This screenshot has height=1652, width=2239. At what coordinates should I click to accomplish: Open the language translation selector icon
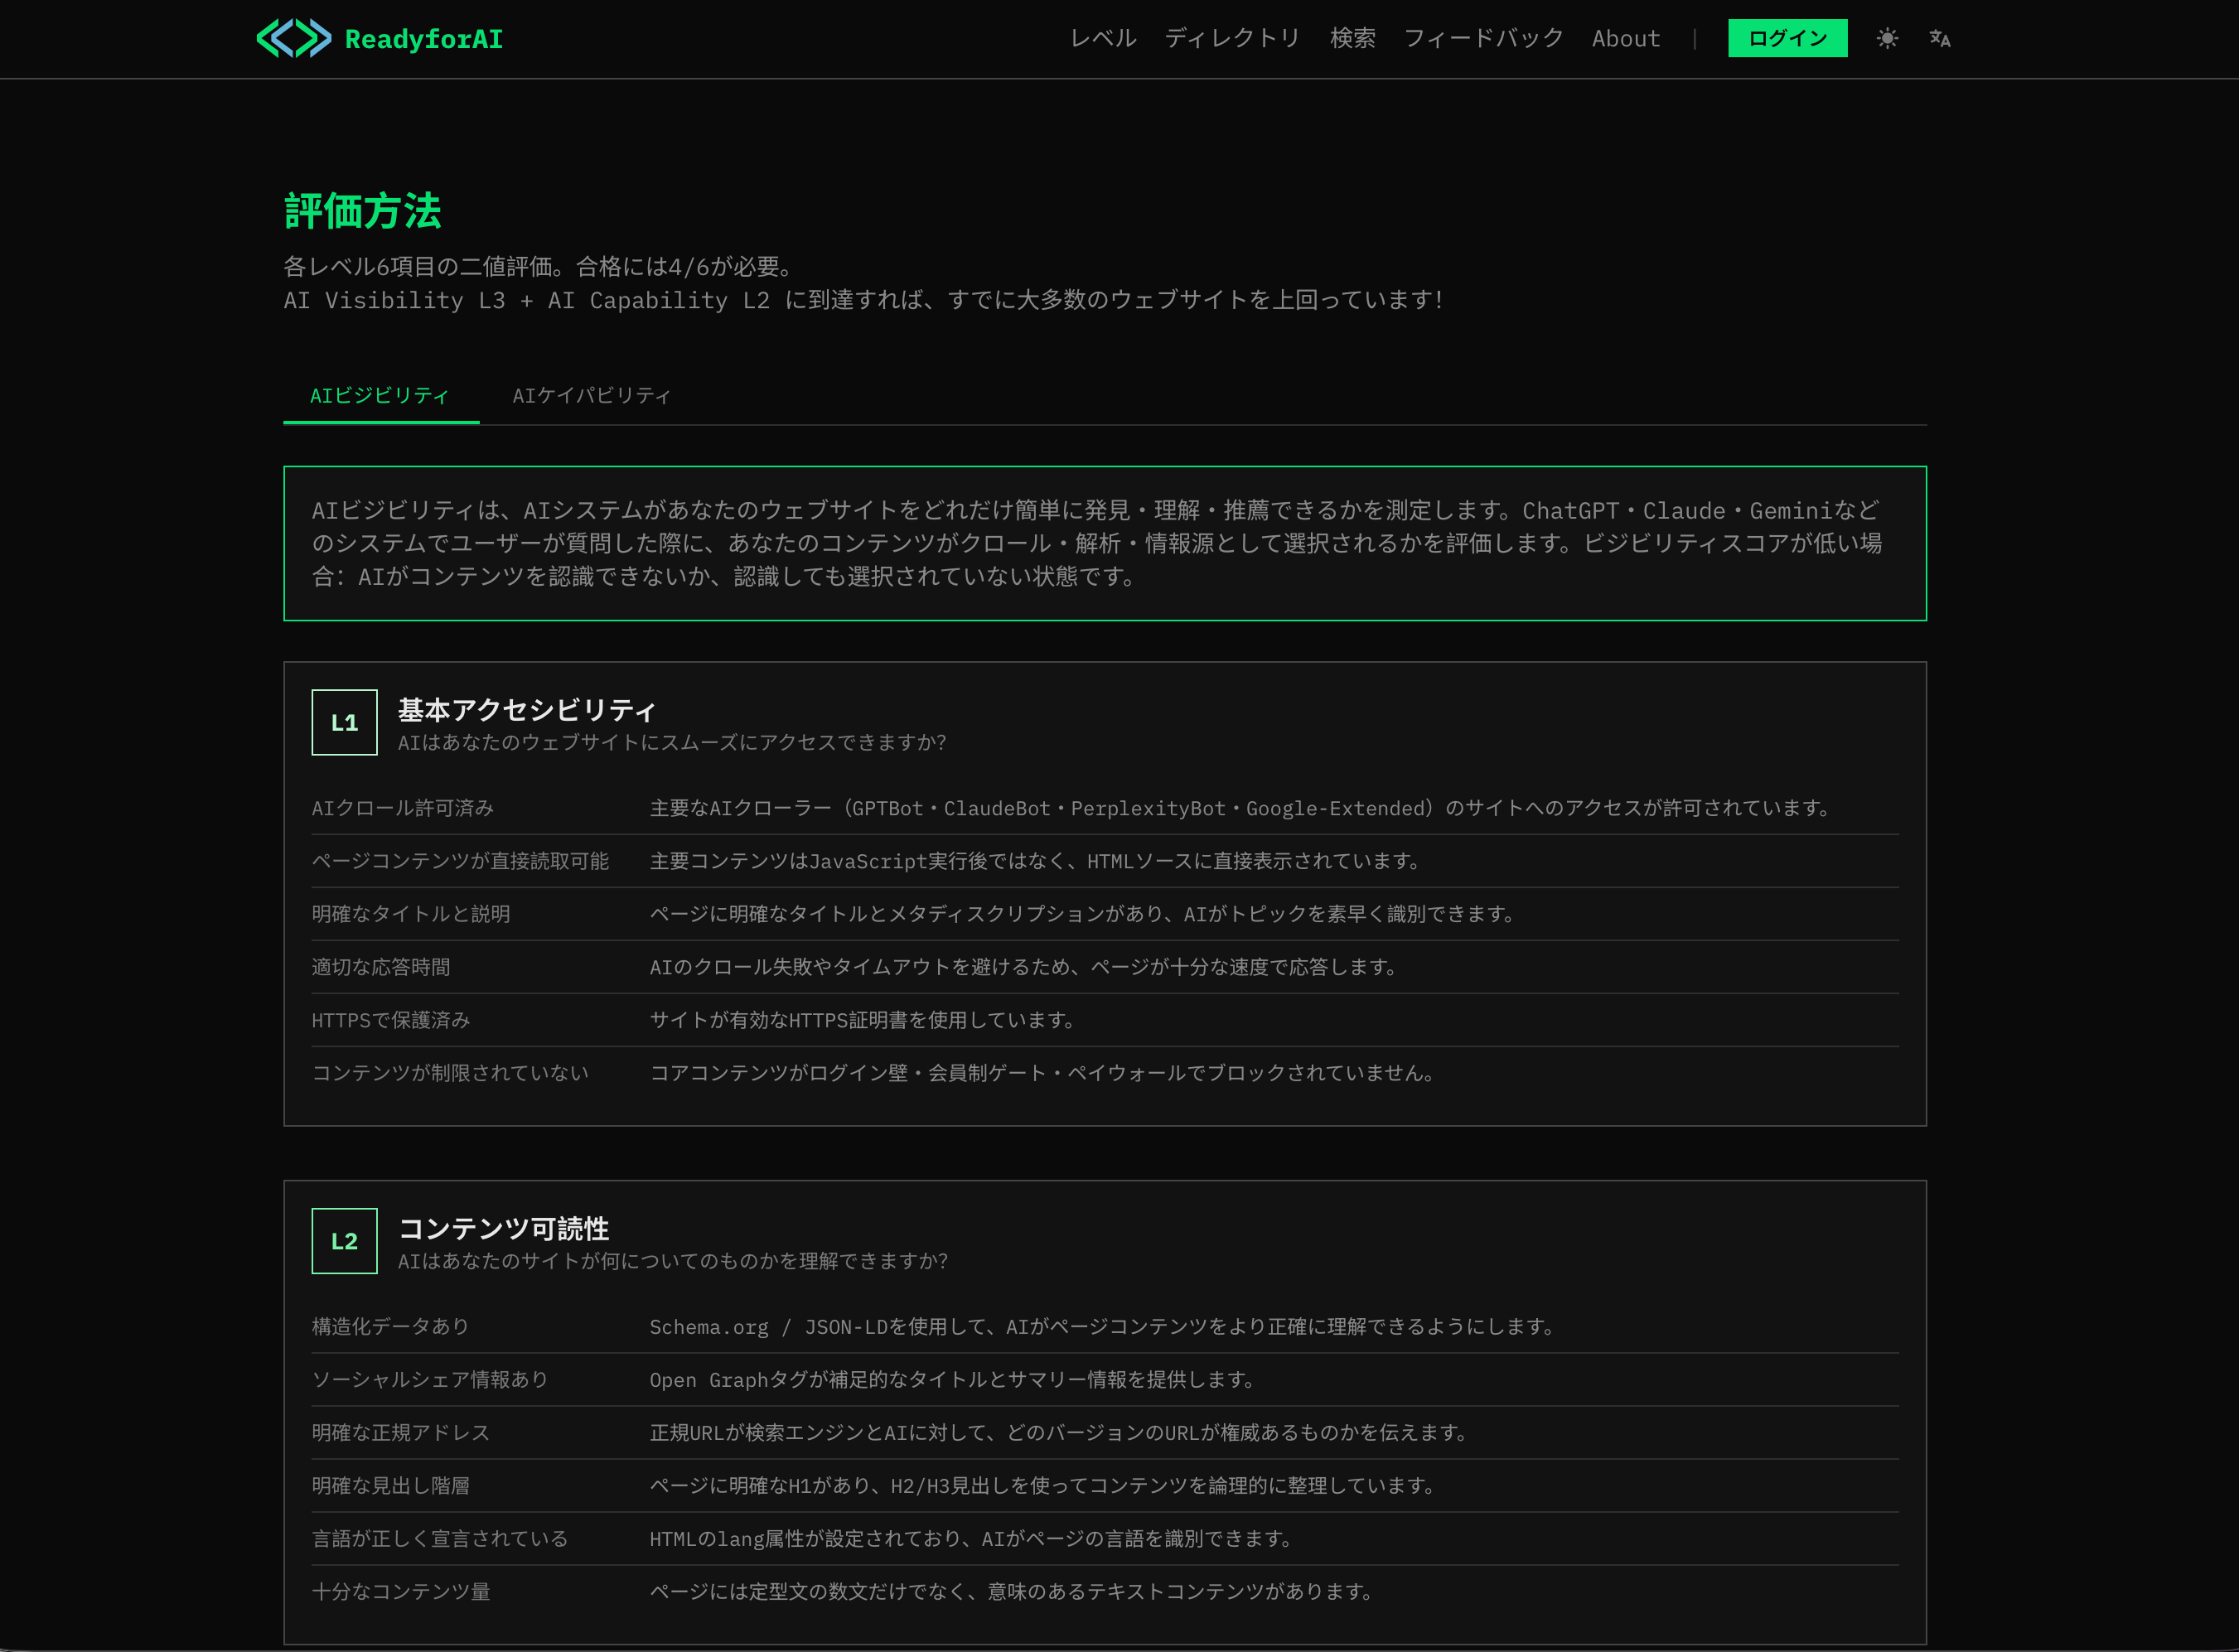pyautogui.click(x=1939, y=39)
